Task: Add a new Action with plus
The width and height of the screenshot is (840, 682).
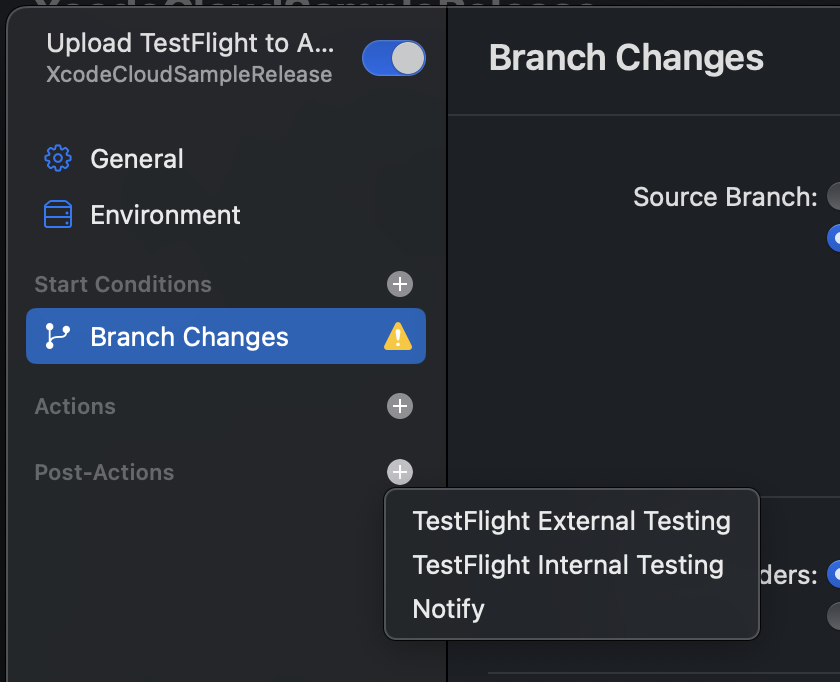Action: click(x=400, y=406)
